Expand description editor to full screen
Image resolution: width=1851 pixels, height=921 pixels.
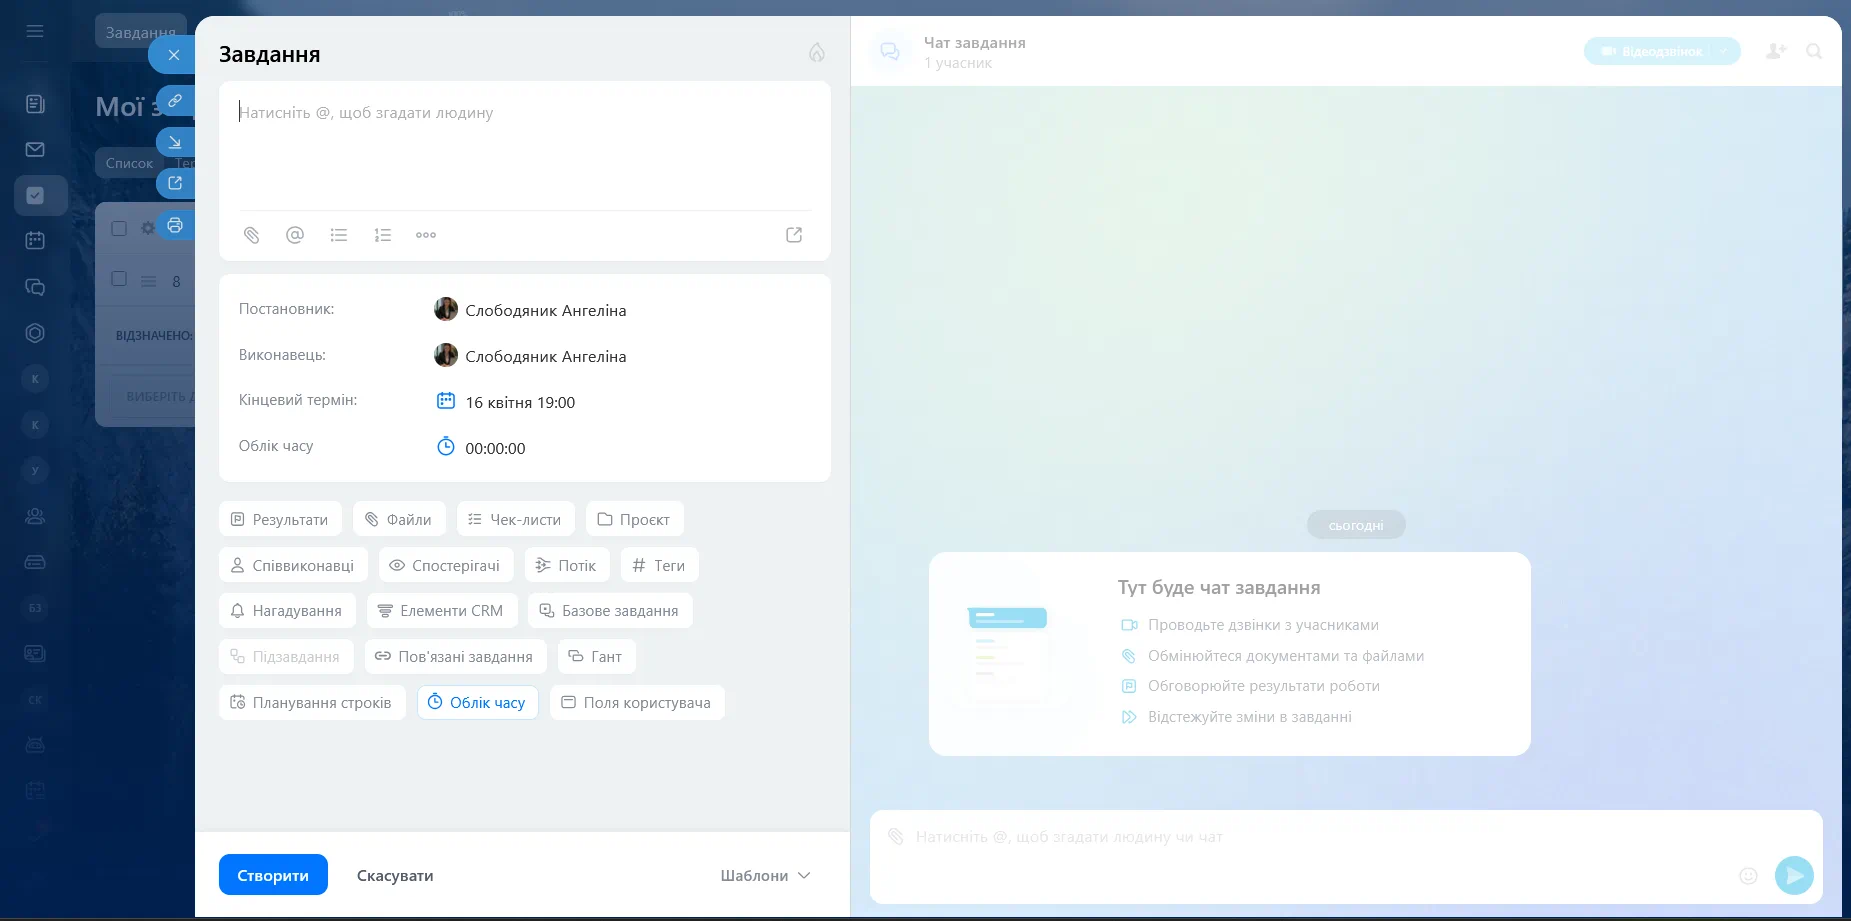click(x=794, y=235)
